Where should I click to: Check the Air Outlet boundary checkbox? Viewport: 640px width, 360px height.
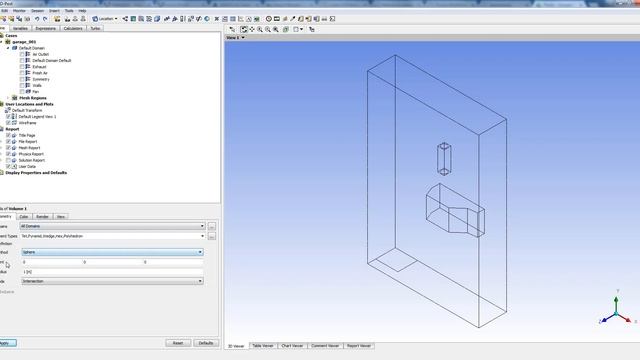(x=22, y=54)
